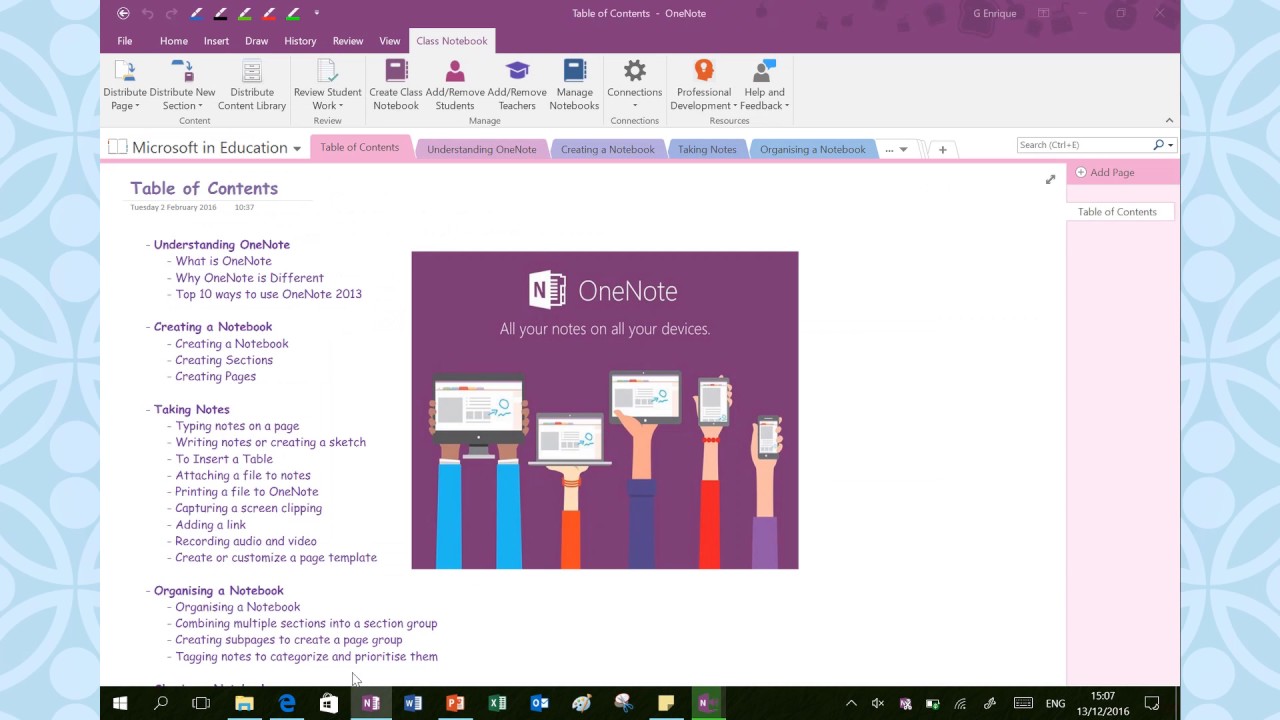Viewport: 1280px width, 720px height.
Task: Open Add/Remove Students
Action: click(455, 85)
